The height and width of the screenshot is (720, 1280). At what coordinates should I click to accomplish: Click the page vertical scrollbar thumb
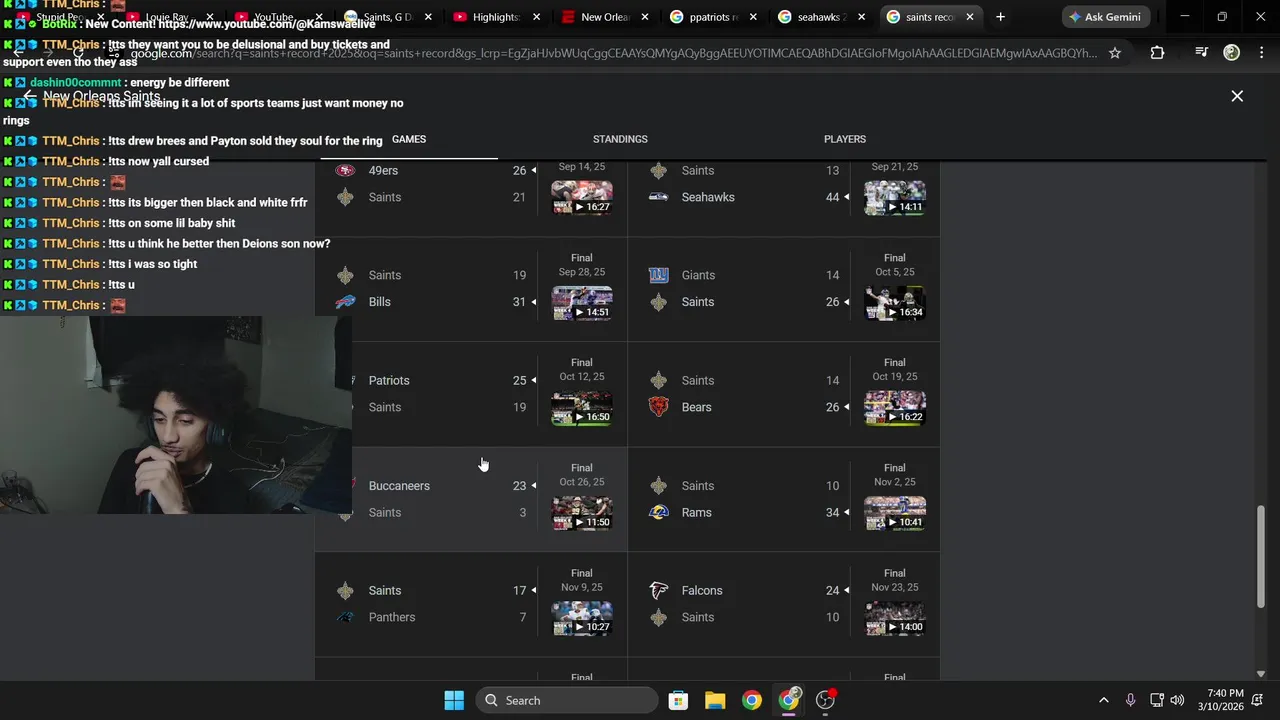1260,556
